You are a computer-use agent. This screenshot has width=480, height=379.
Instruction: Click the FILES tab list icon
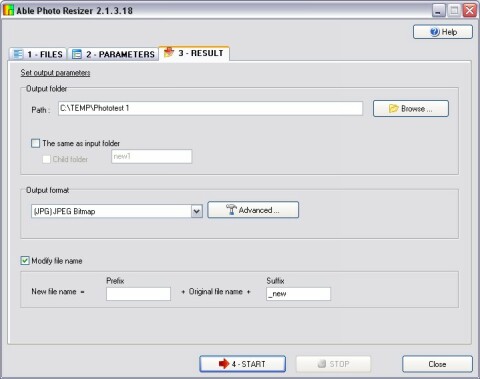(x=18, y=54)
